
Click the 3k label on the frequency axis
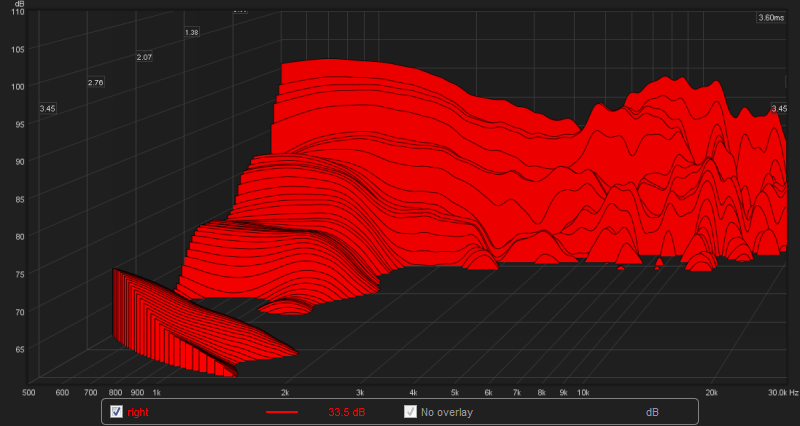pyautogui.click(x=360, y=393)
